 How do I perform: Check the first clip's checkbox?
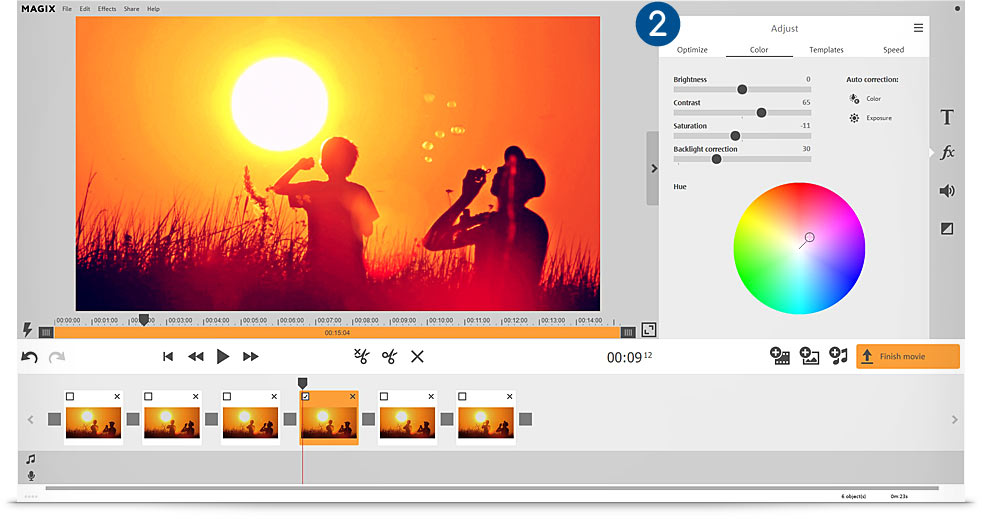point(70,397)
